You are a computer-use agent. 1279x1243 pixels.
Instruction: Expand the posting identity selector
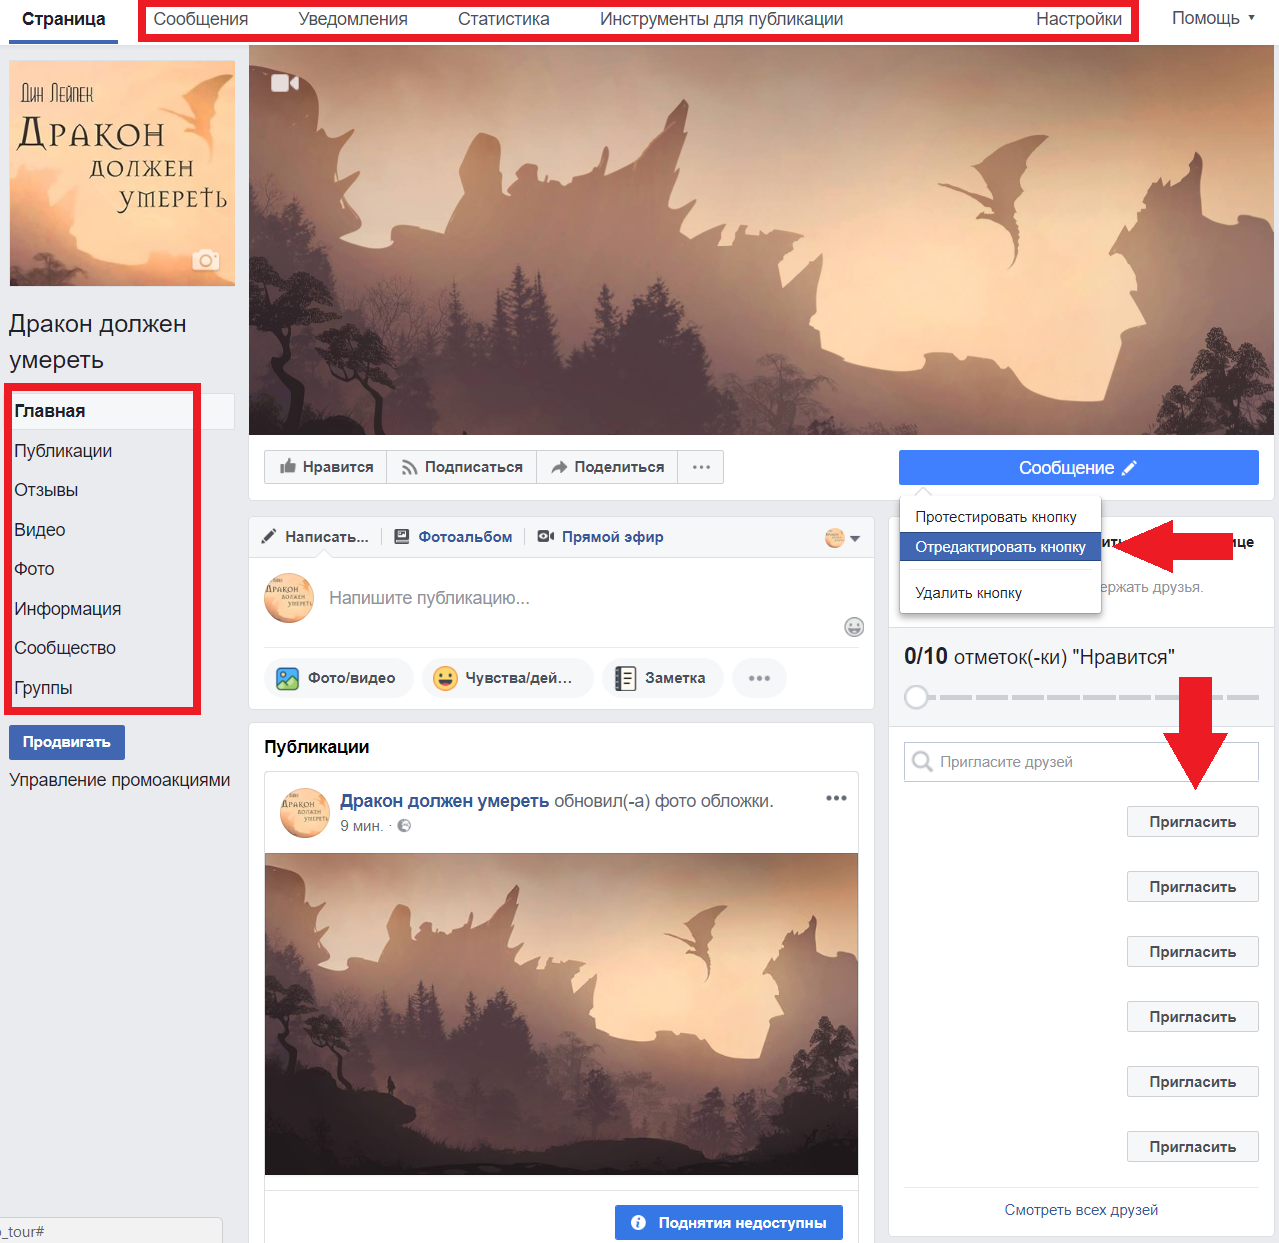coord(843,538)
